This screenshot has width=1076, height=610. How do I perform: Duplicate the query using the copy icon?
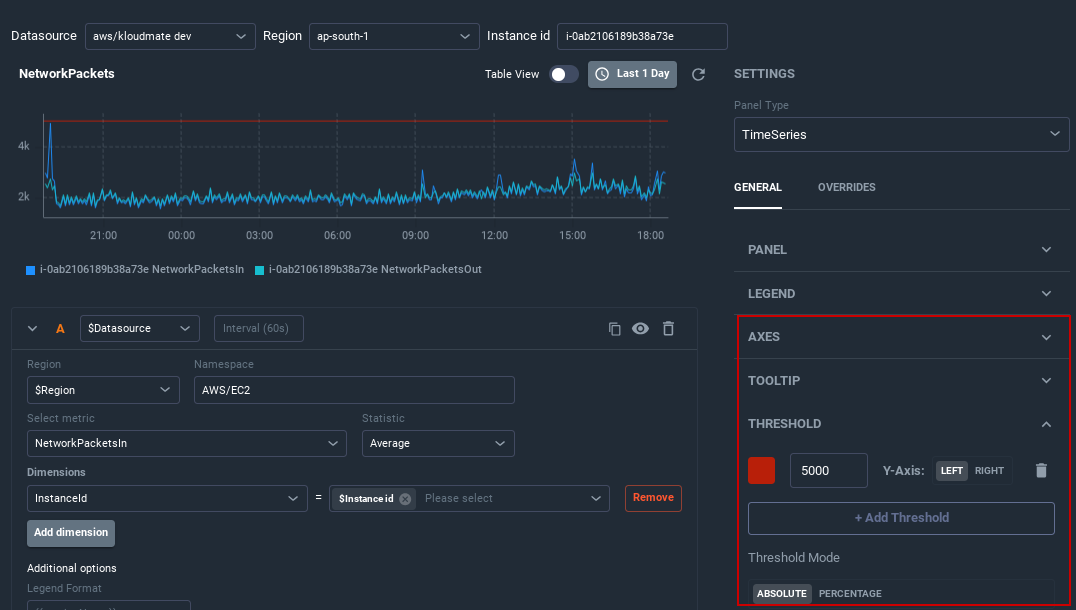(614, 328)
